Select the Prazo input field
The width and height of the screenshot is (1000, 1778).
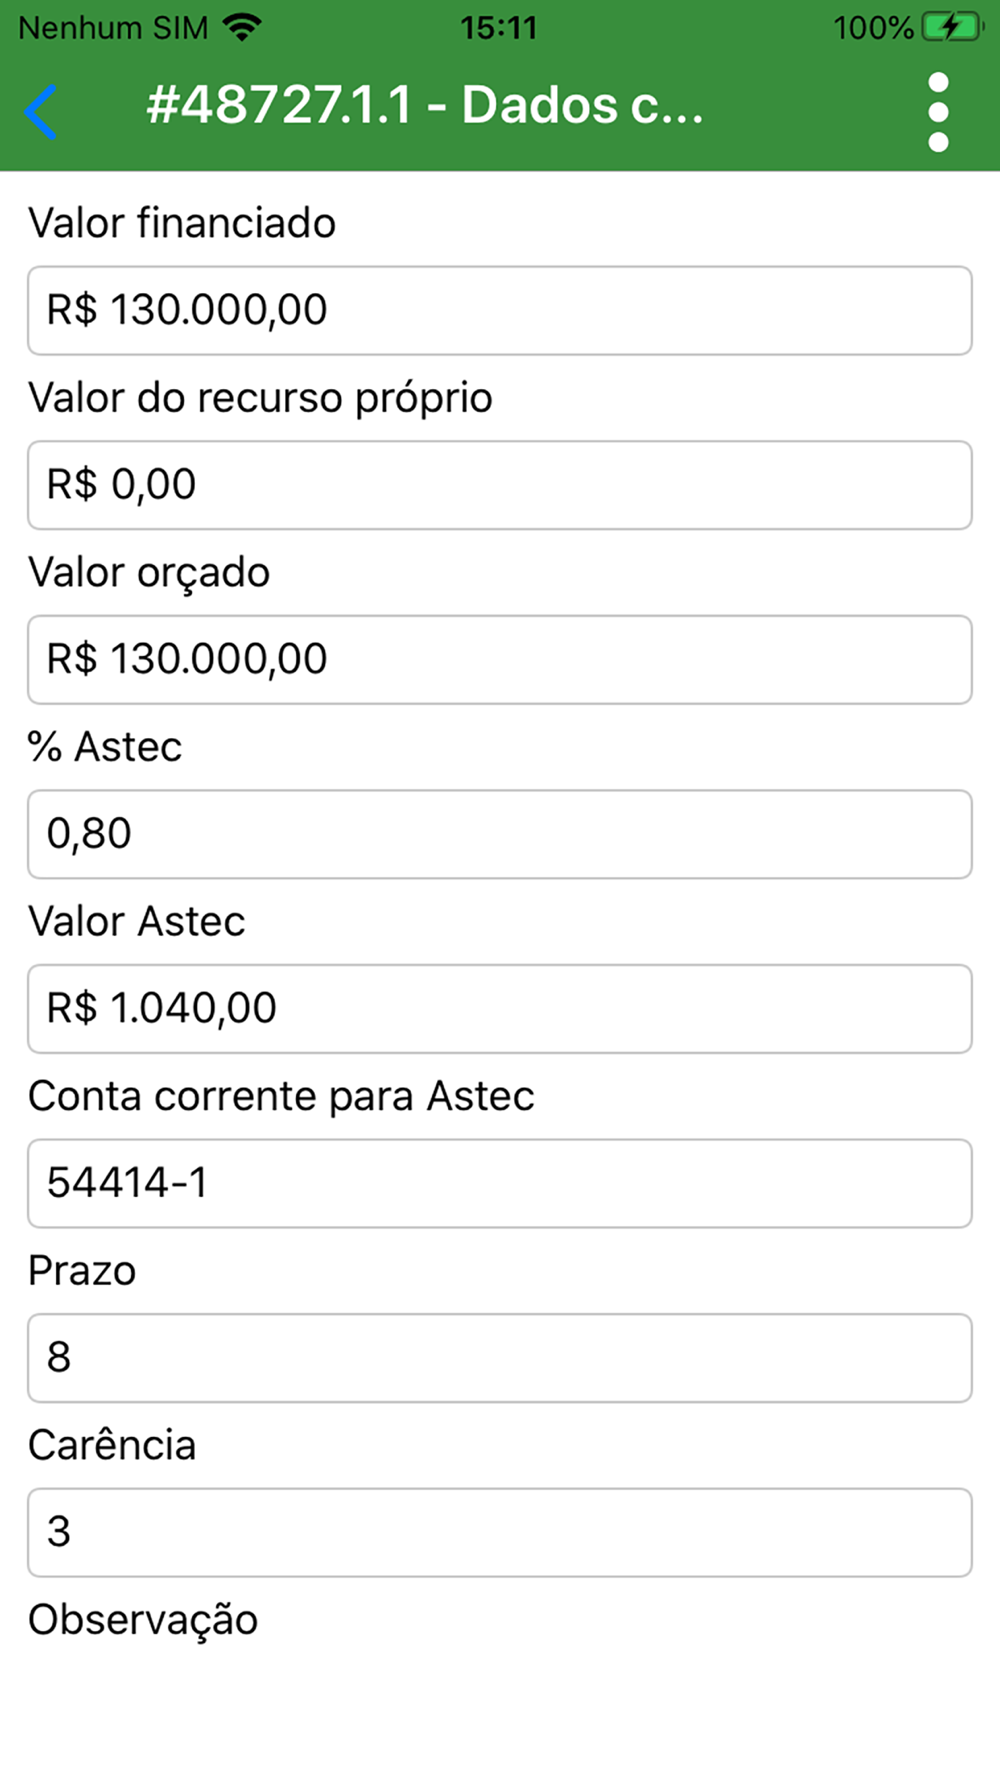[x=500, y=1357]
